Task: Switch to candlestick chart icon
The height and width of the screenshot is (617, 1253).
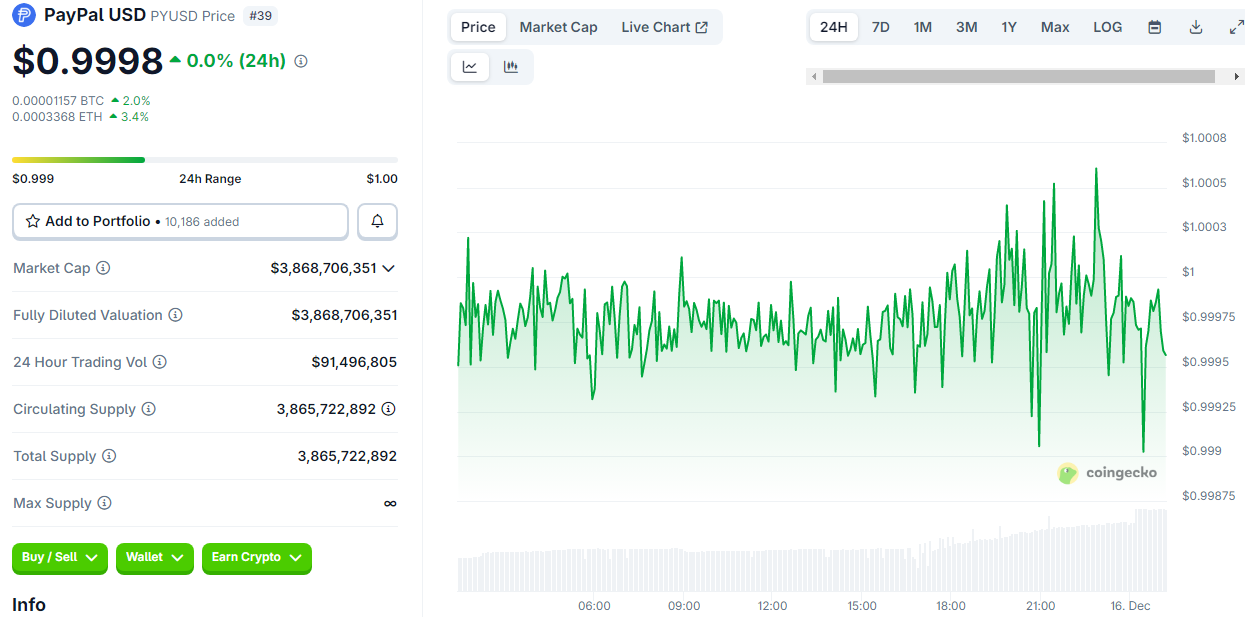Action: click(x=511, y=67)
